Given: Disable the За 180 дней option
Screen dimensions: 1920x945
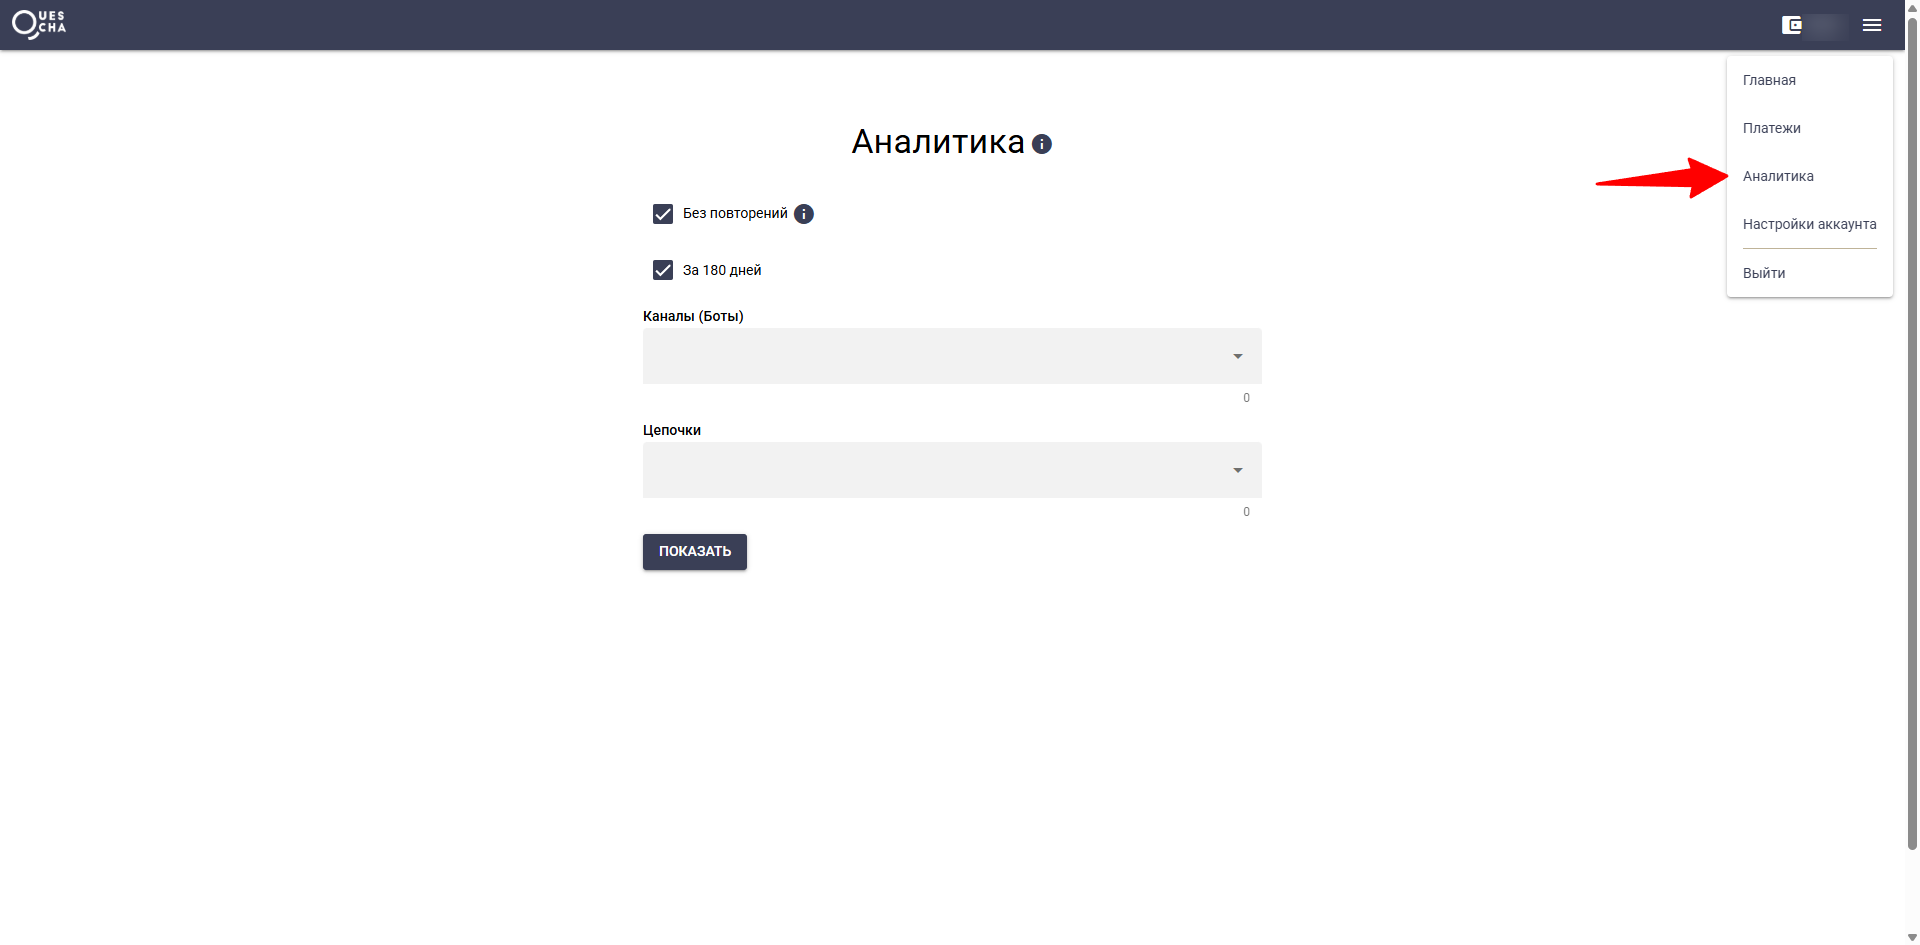Looking at the screenshot, I should point(664,269).
